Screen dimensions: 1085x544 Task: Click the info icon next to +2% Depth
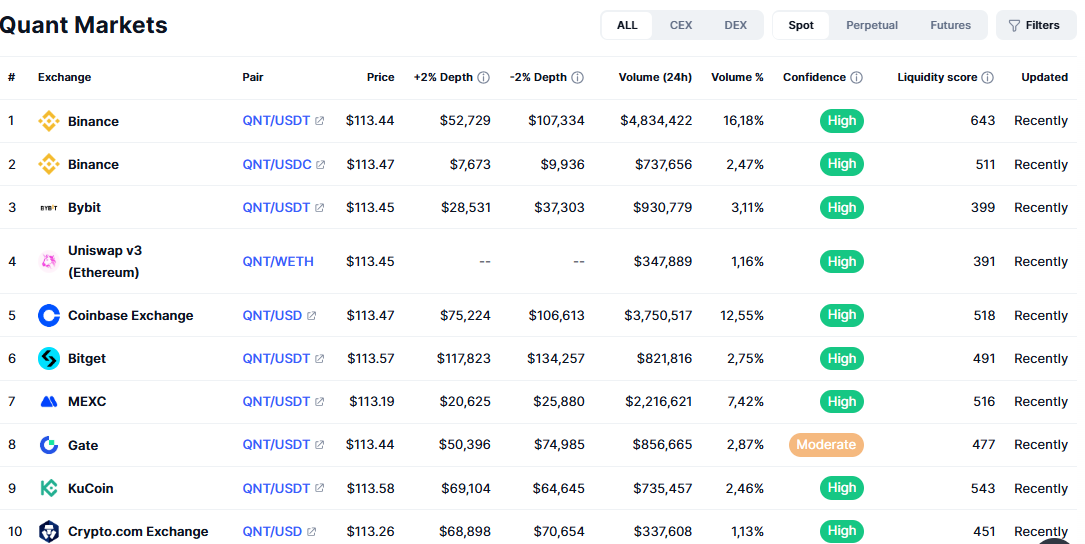pos(484,78)
